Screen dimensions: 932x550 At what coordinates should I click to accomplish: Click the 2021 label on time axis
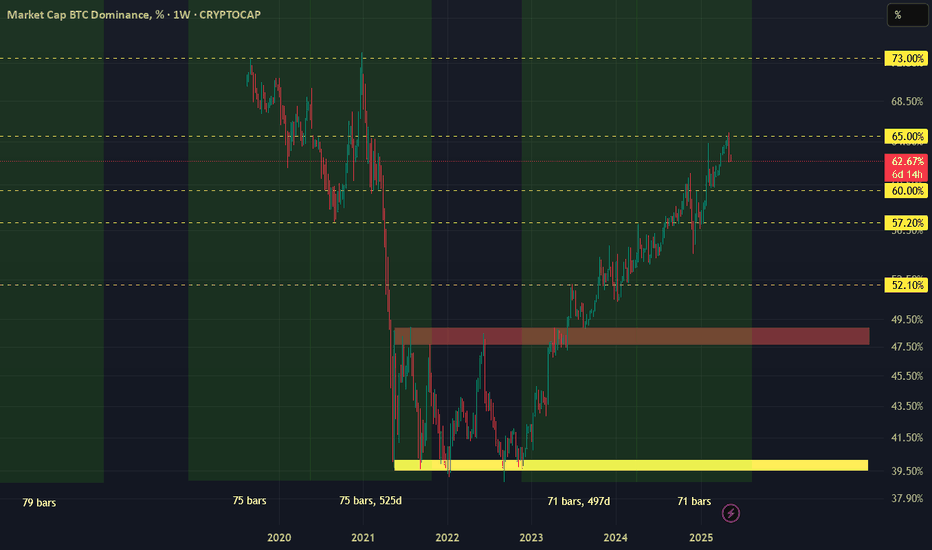[x=363, y=538]
